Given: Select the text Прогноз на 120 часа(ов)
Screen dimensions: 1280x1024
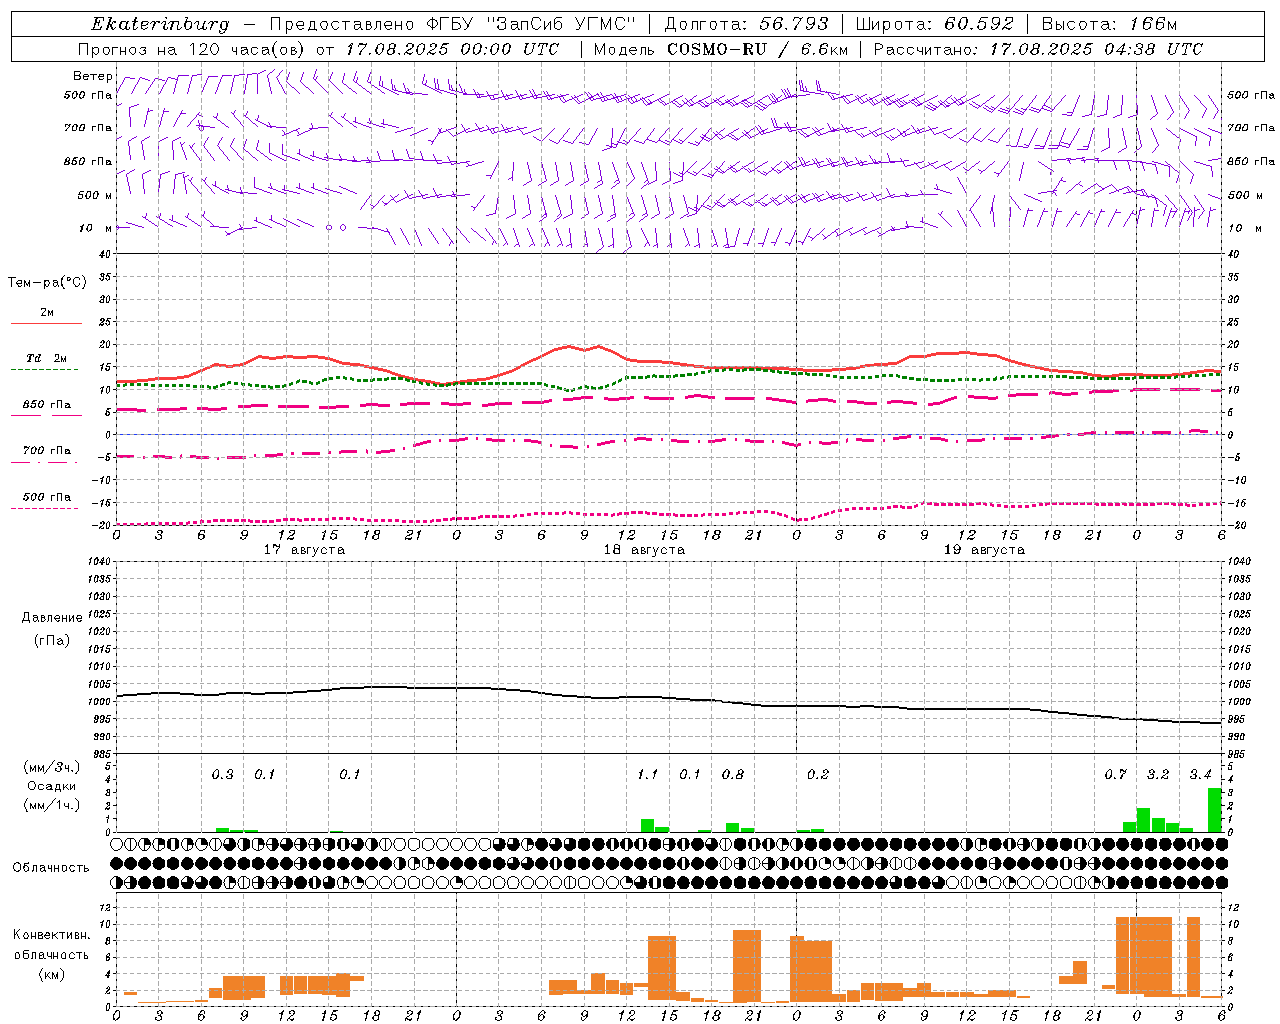Looking at the screenshot, I should [191, 49].
